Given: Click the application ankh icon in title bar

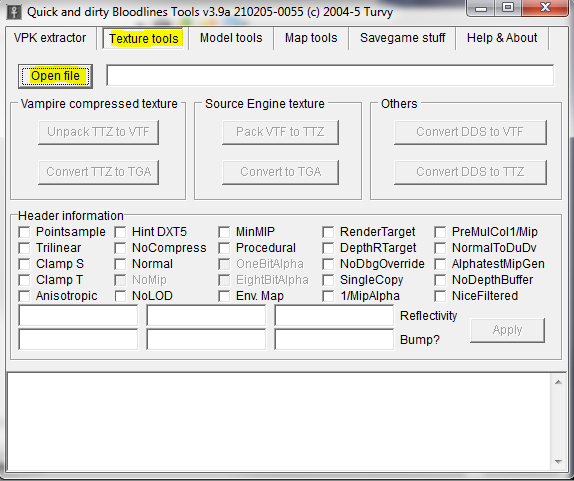Looking at the screenshot, I should [x=14, y=12].
